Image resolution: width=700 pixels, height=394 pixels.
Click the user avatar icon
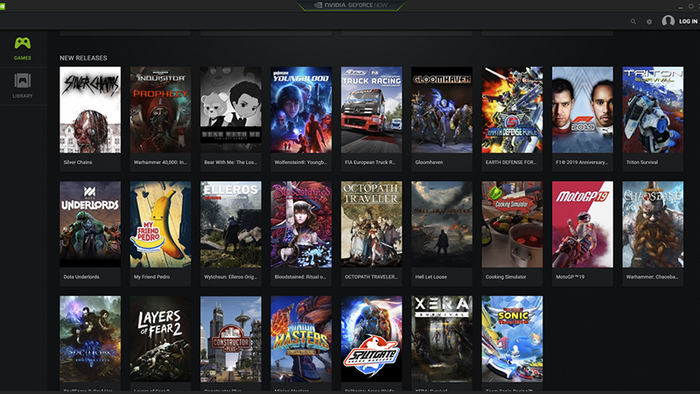pos(668,21)
